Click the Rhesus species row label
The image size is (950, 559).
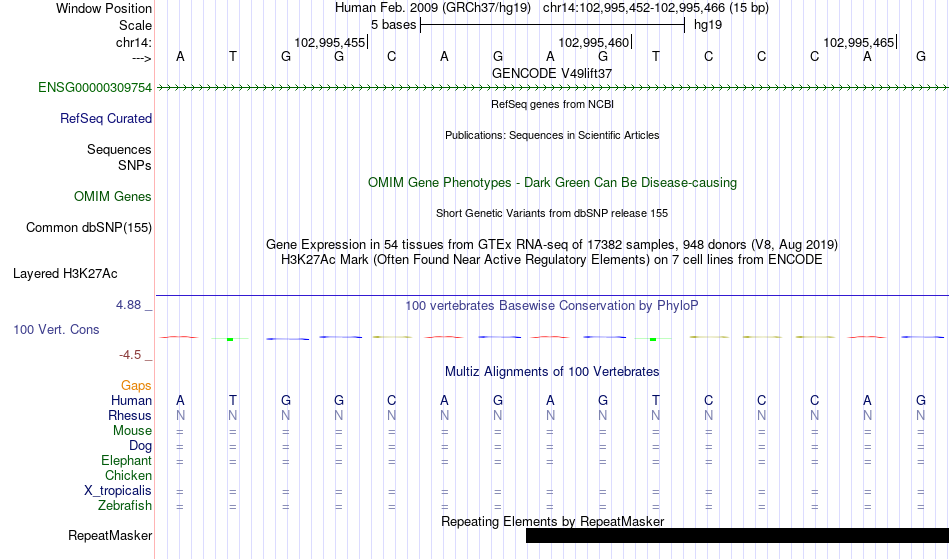click(129, 415)
